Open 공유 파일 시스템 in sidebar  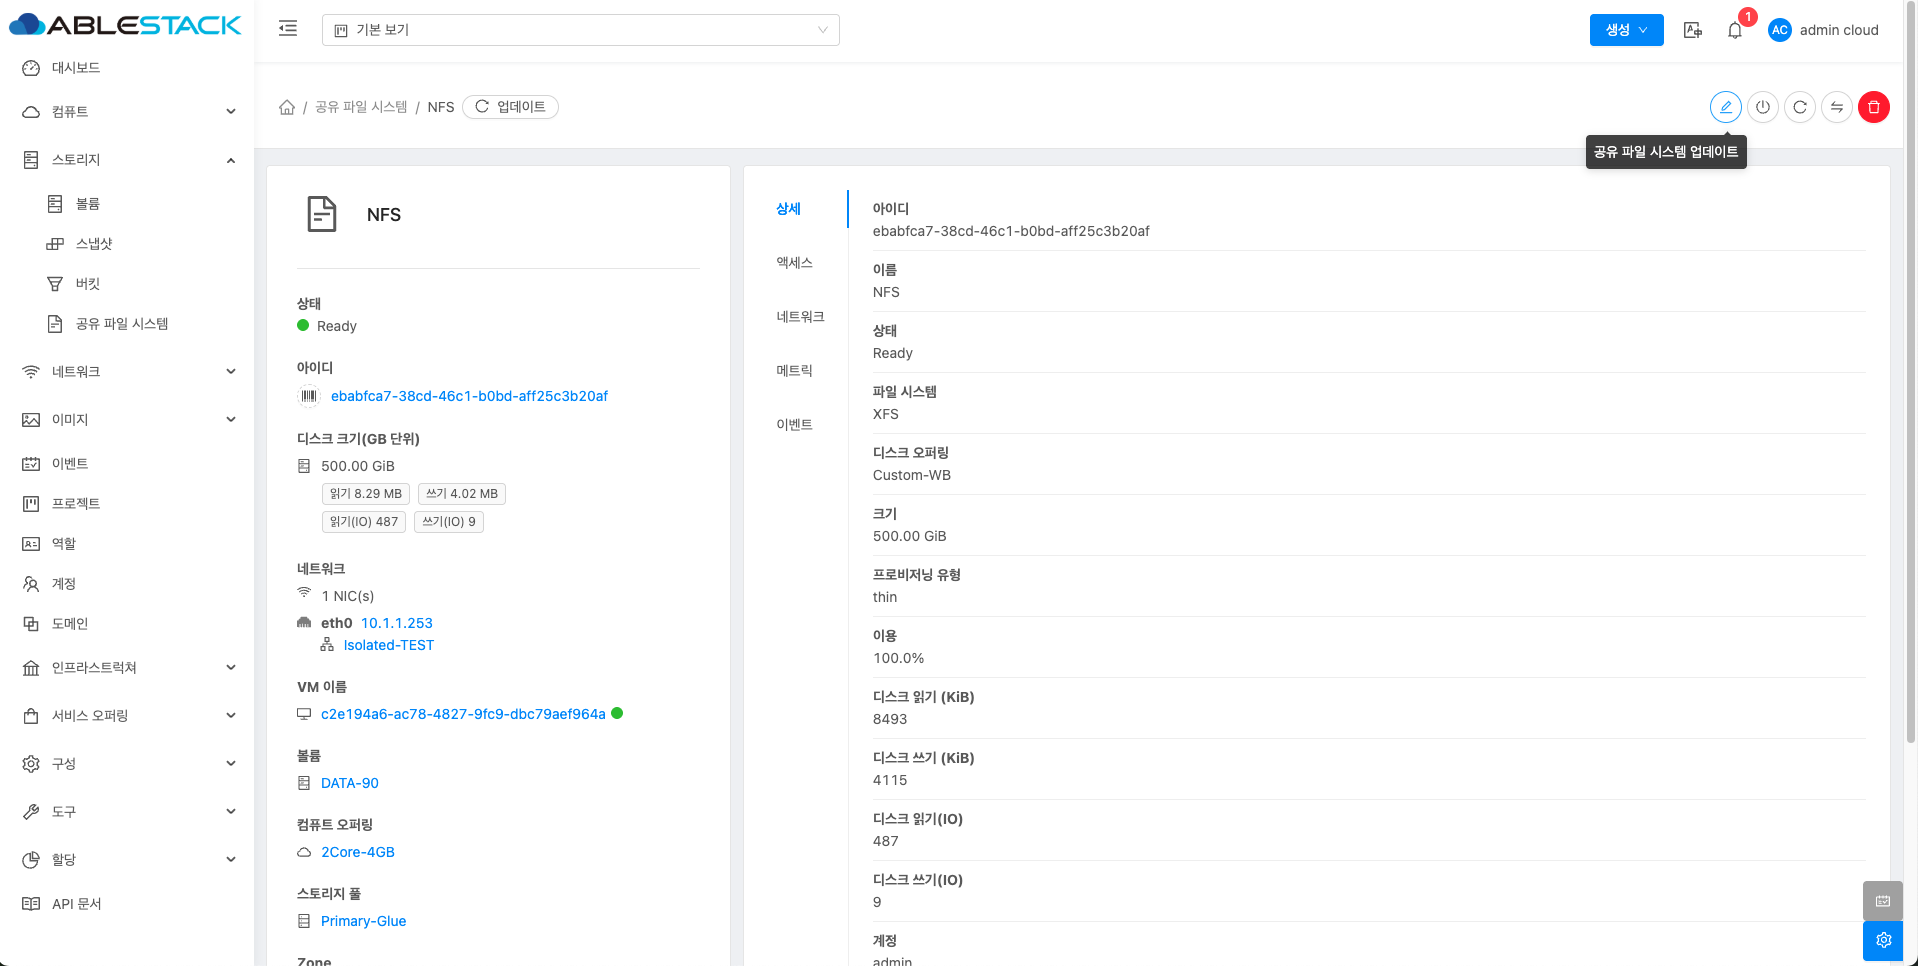point(121,324)
